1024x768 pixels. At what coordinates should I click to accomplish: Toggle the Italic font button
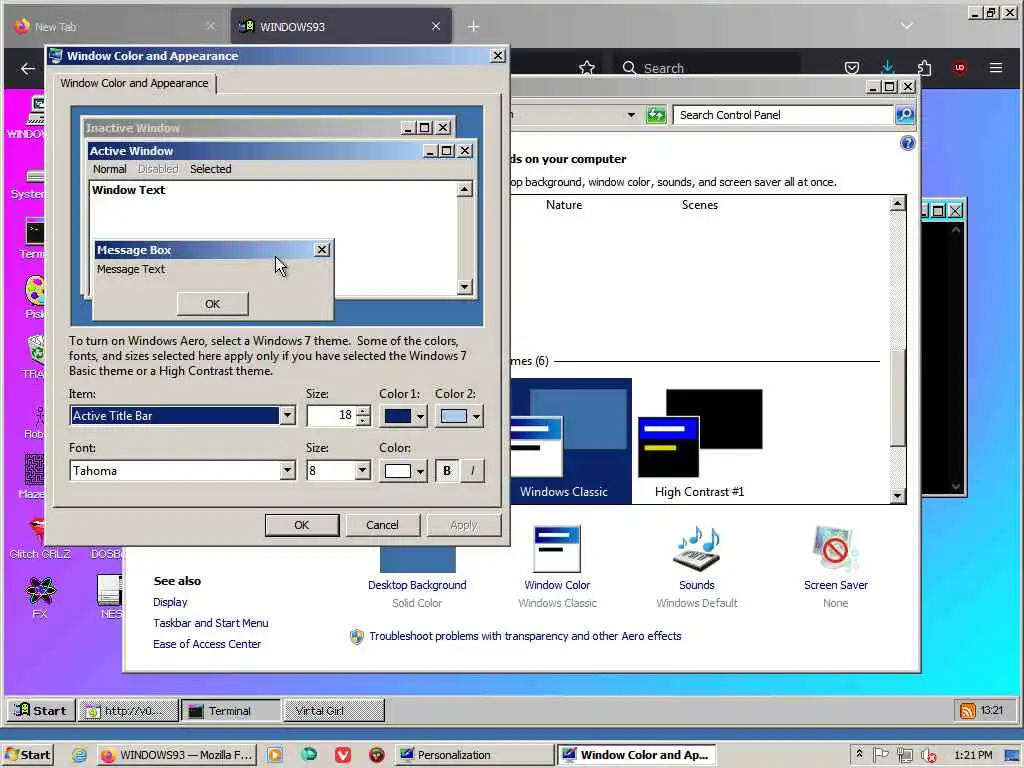472,470
